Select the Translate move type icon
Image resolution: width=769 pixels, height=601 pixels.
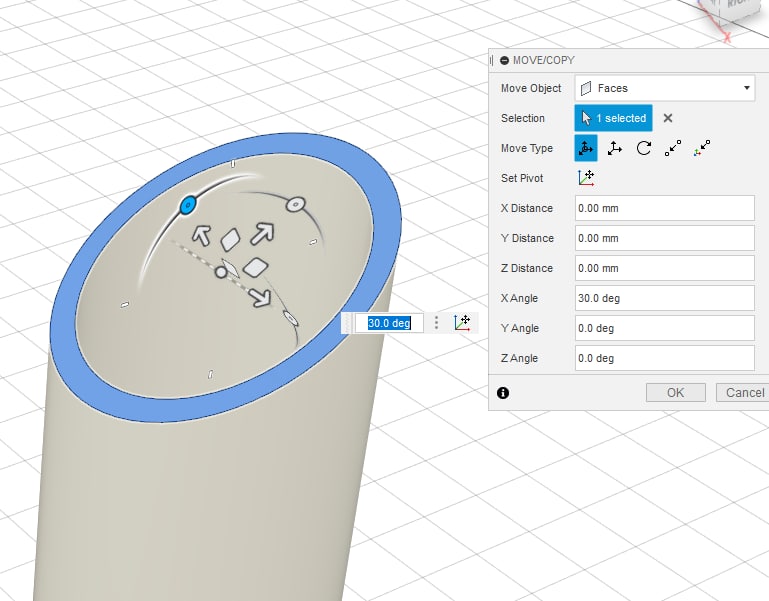(615, 148)
